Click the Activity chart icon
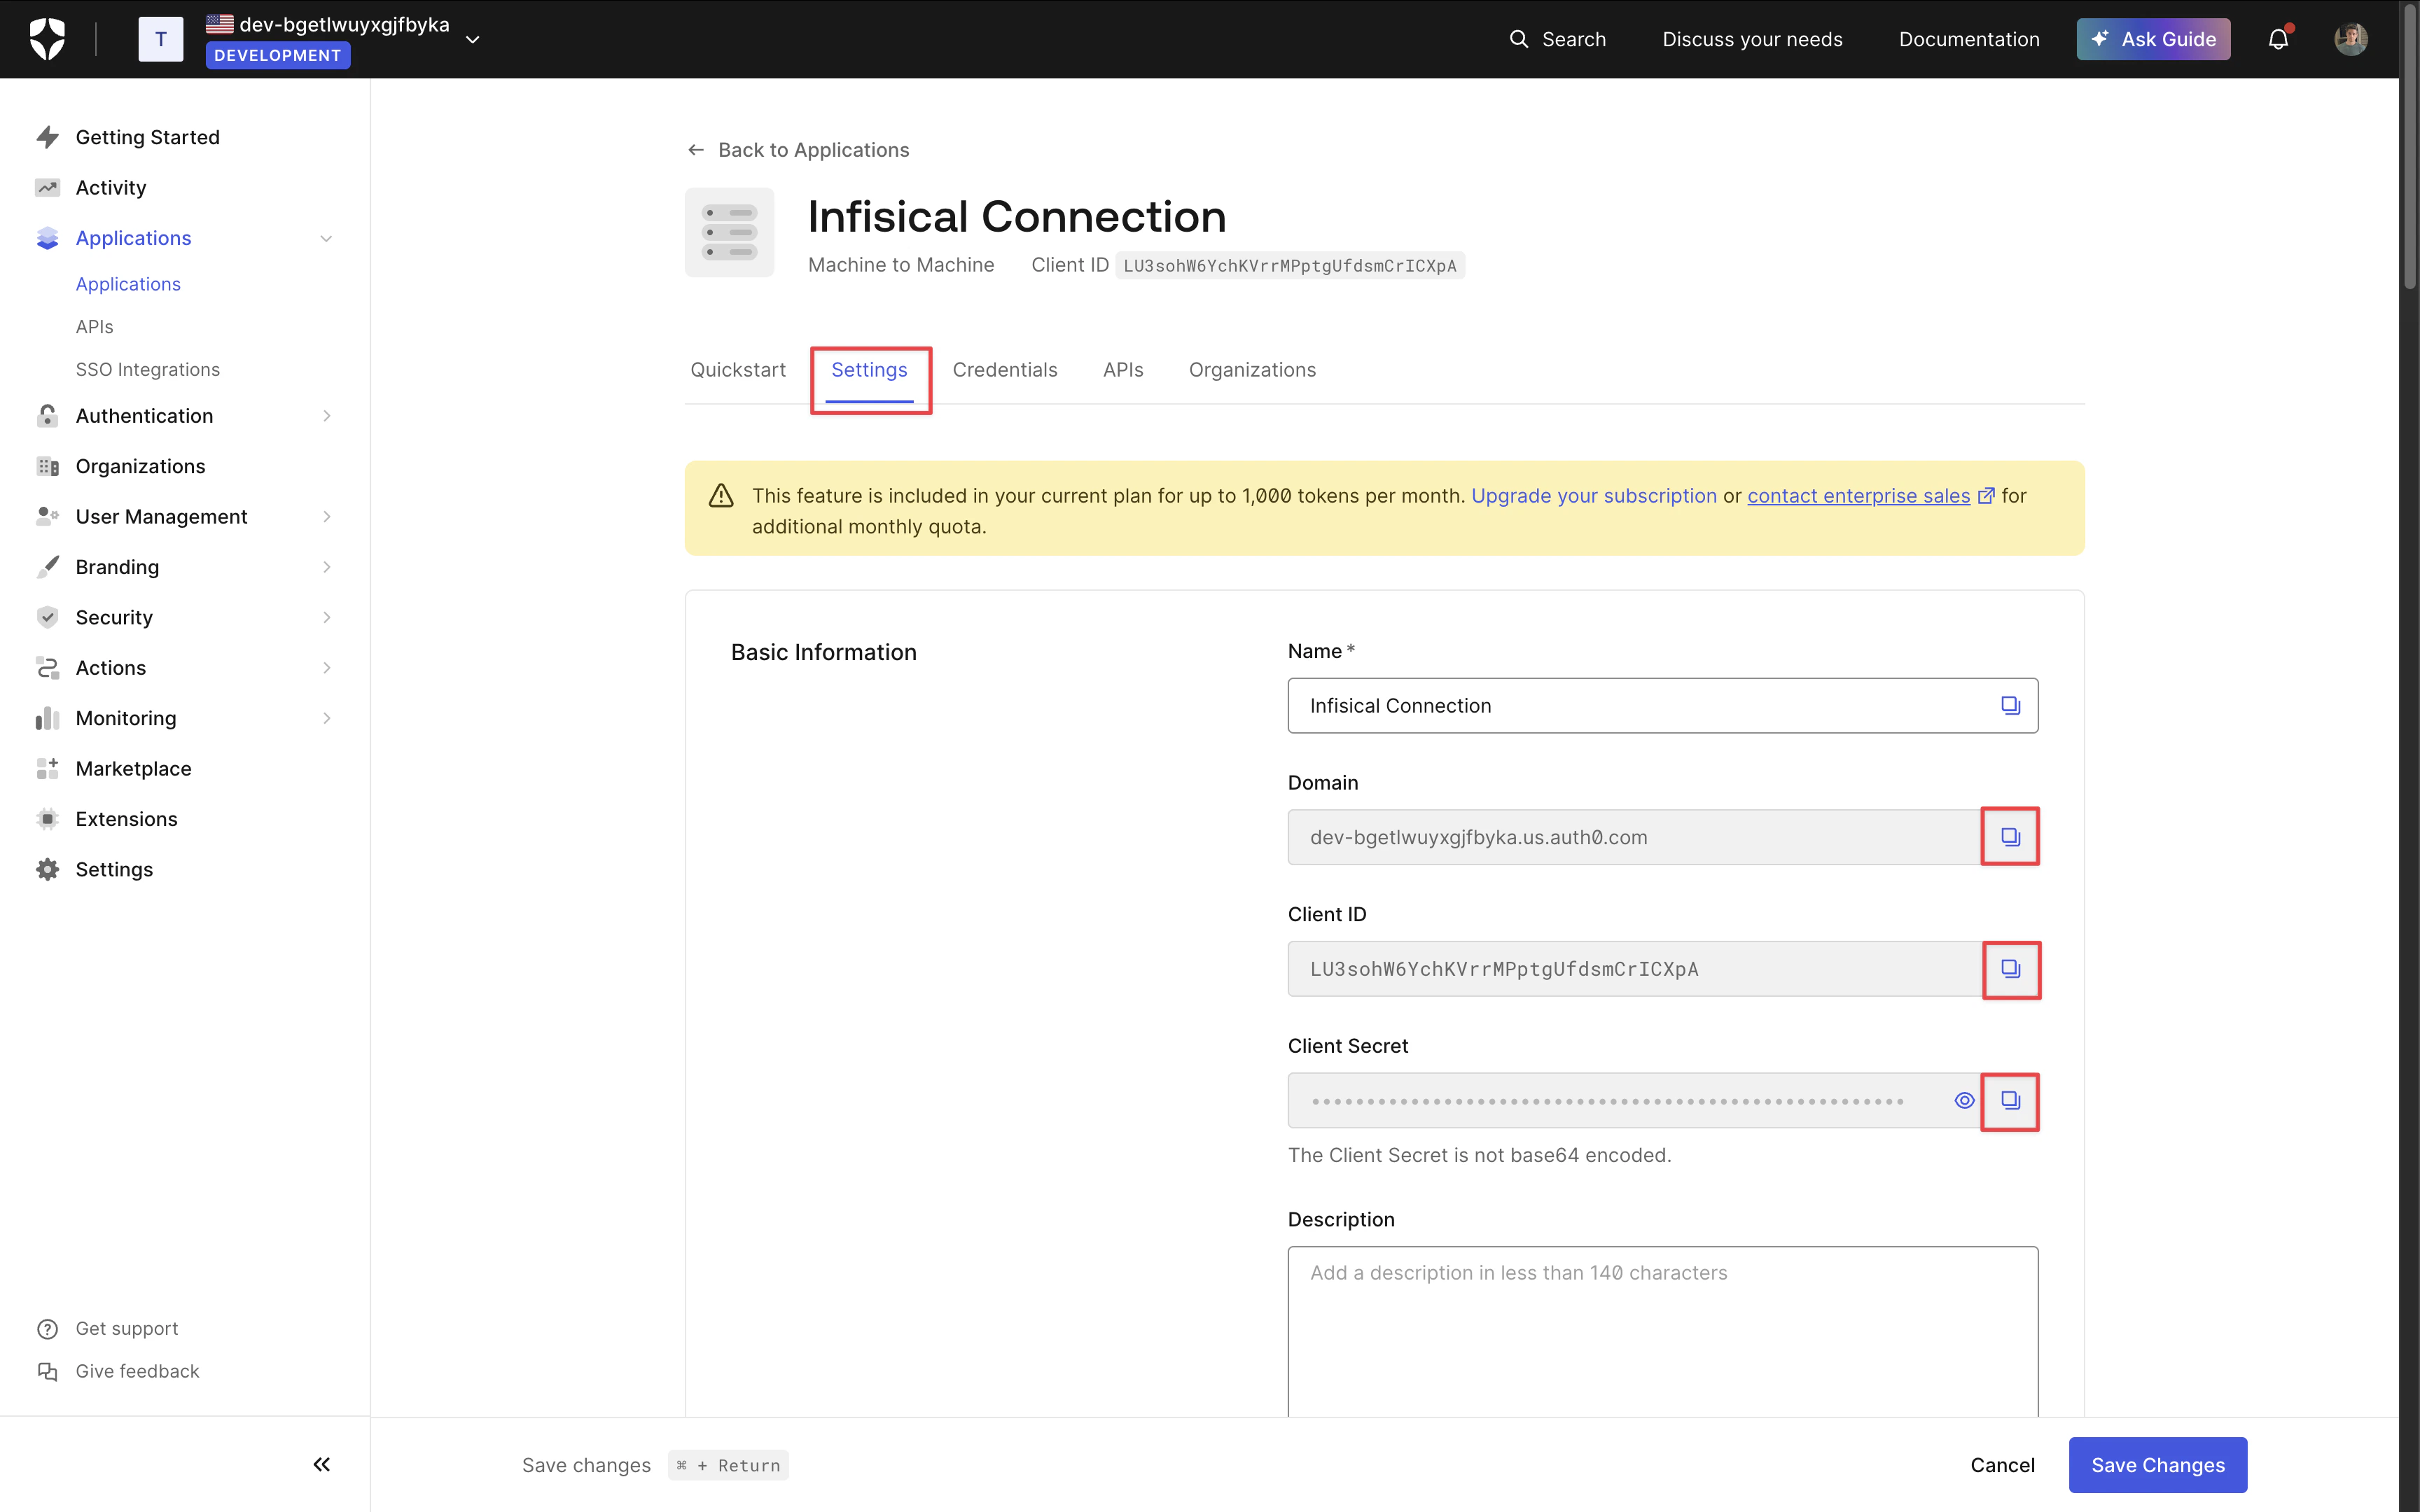The image size is (2420, 1512). coord(47,187)
